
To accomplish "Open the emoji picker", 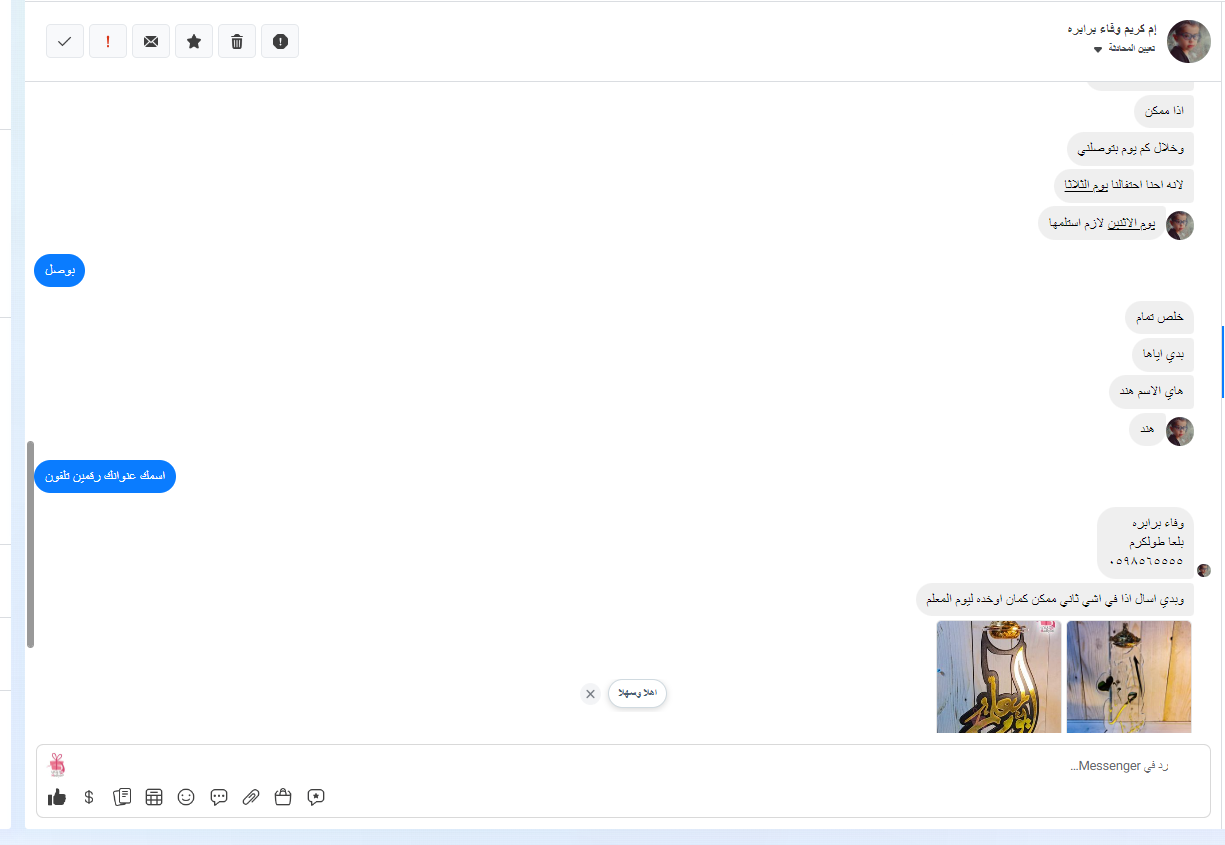I will click(186, 797).
